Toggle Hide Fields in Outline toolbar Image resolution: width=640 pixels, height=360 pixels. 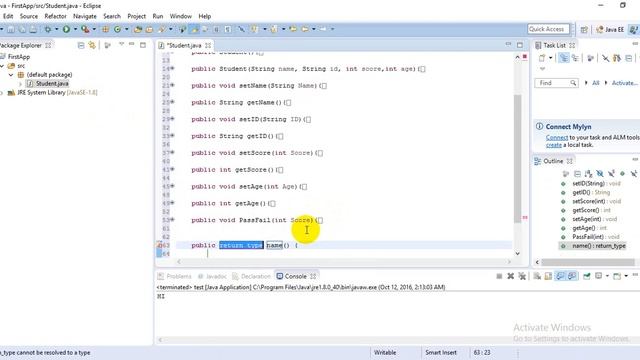click(600, 174)
